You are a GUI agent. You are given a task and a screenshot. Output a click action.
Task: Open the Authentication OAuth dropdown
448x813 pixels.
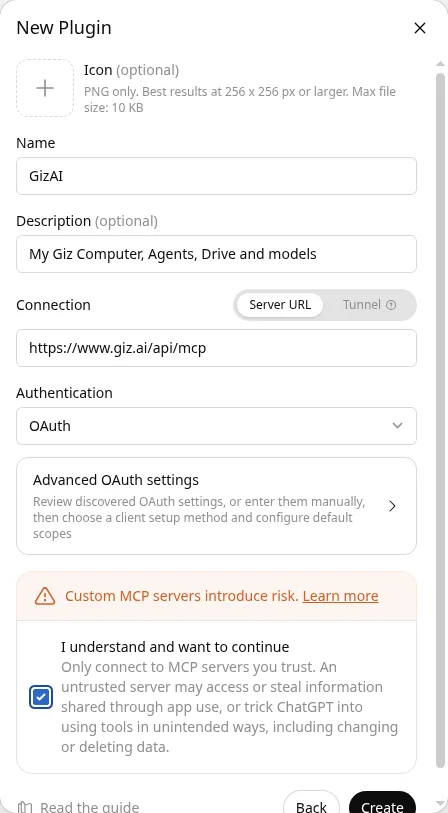coord(216,426)
